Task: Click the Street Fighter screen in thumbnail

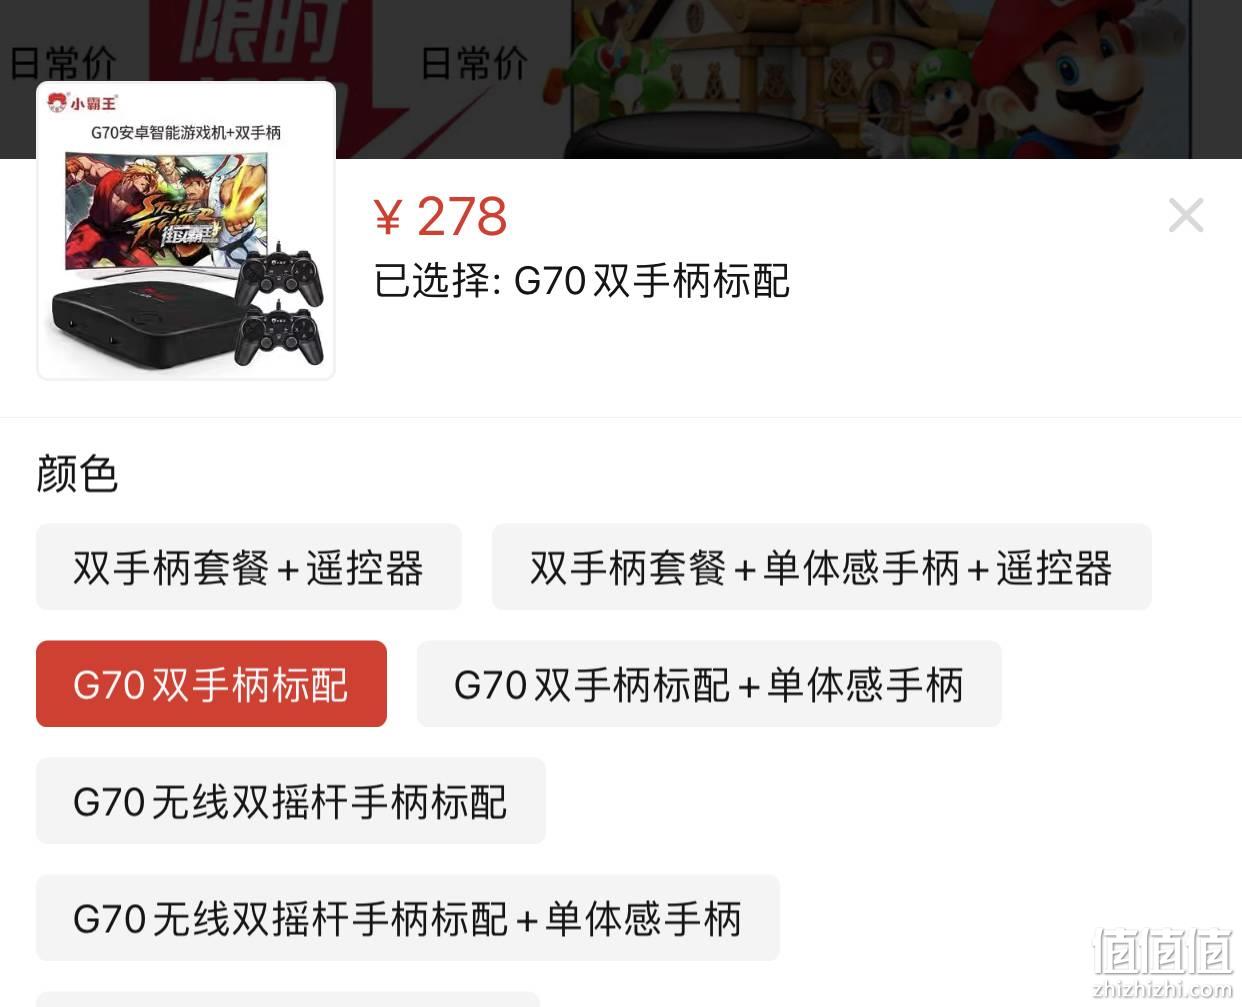Action: coord(167,210)
